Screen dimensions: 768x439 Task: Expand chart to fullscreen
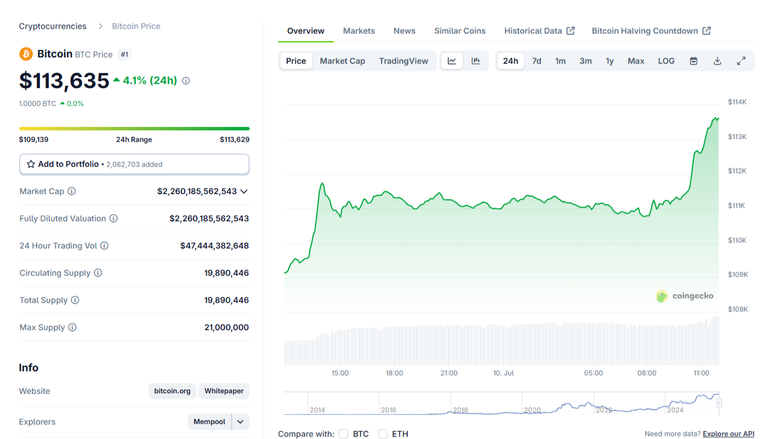(x=741, y=61)
